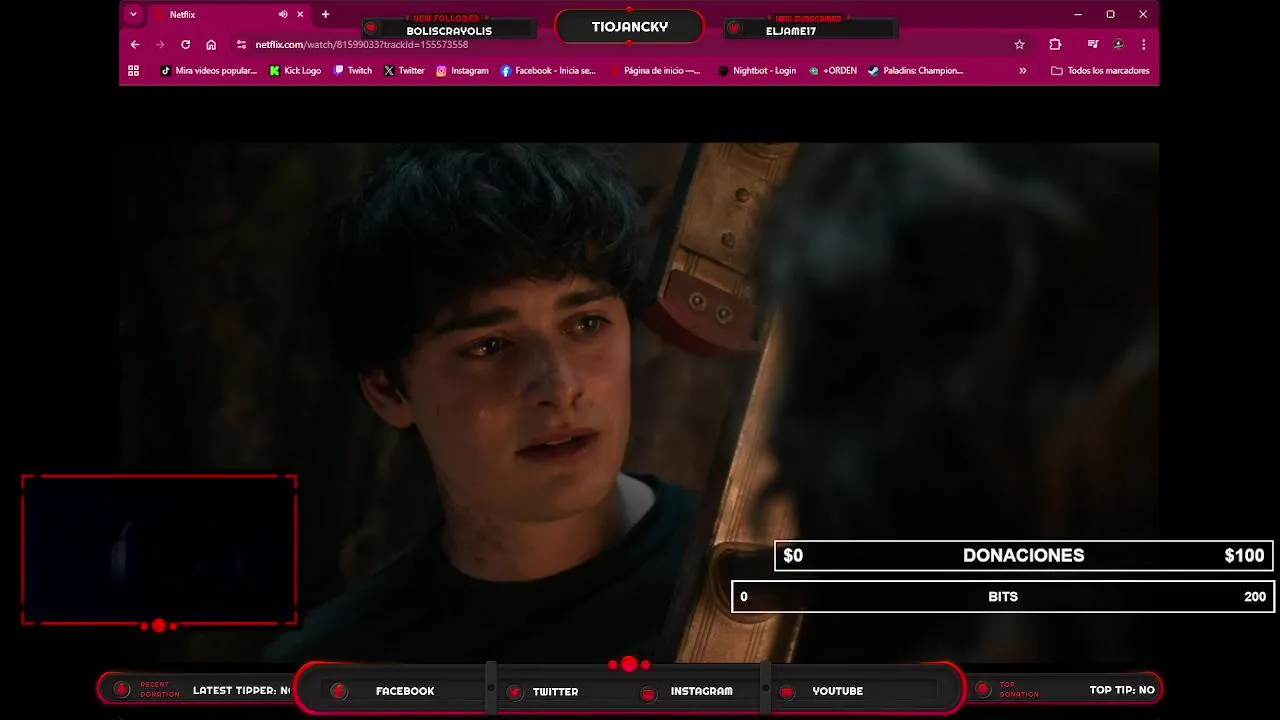
Task: Open the Paladins: Champion bookmark
Action: (x=915, y=71)
